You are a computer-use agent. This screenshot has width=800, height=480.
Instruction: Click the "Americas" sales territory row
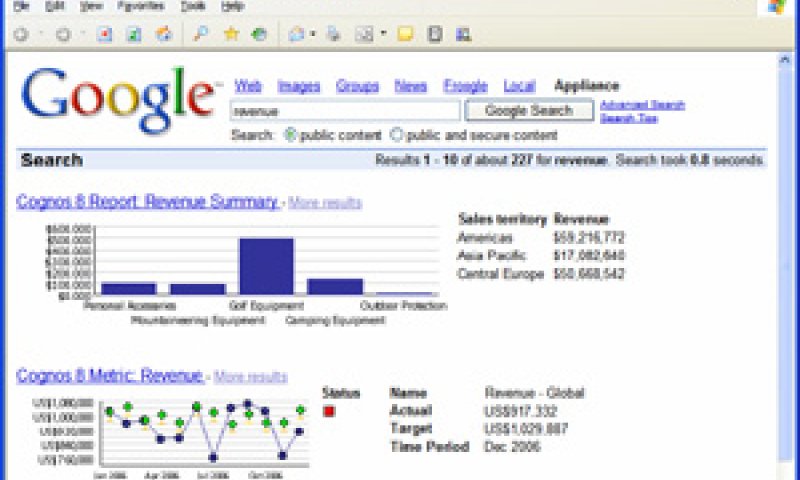(541, 237)
